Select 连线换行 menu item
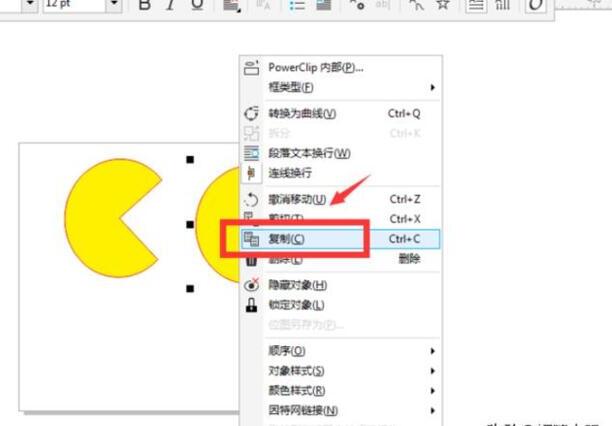The width and height of the screenshot is (612, 426). click(340, 173)
